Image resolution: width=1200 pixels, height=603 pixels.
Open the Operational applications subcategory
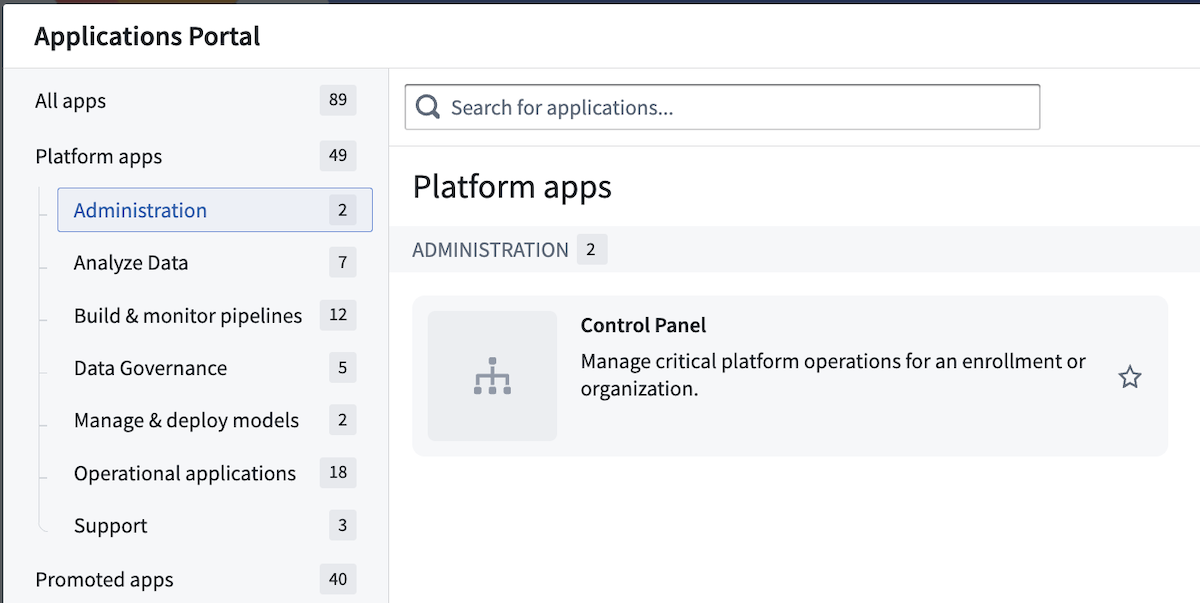click(215, 473)
